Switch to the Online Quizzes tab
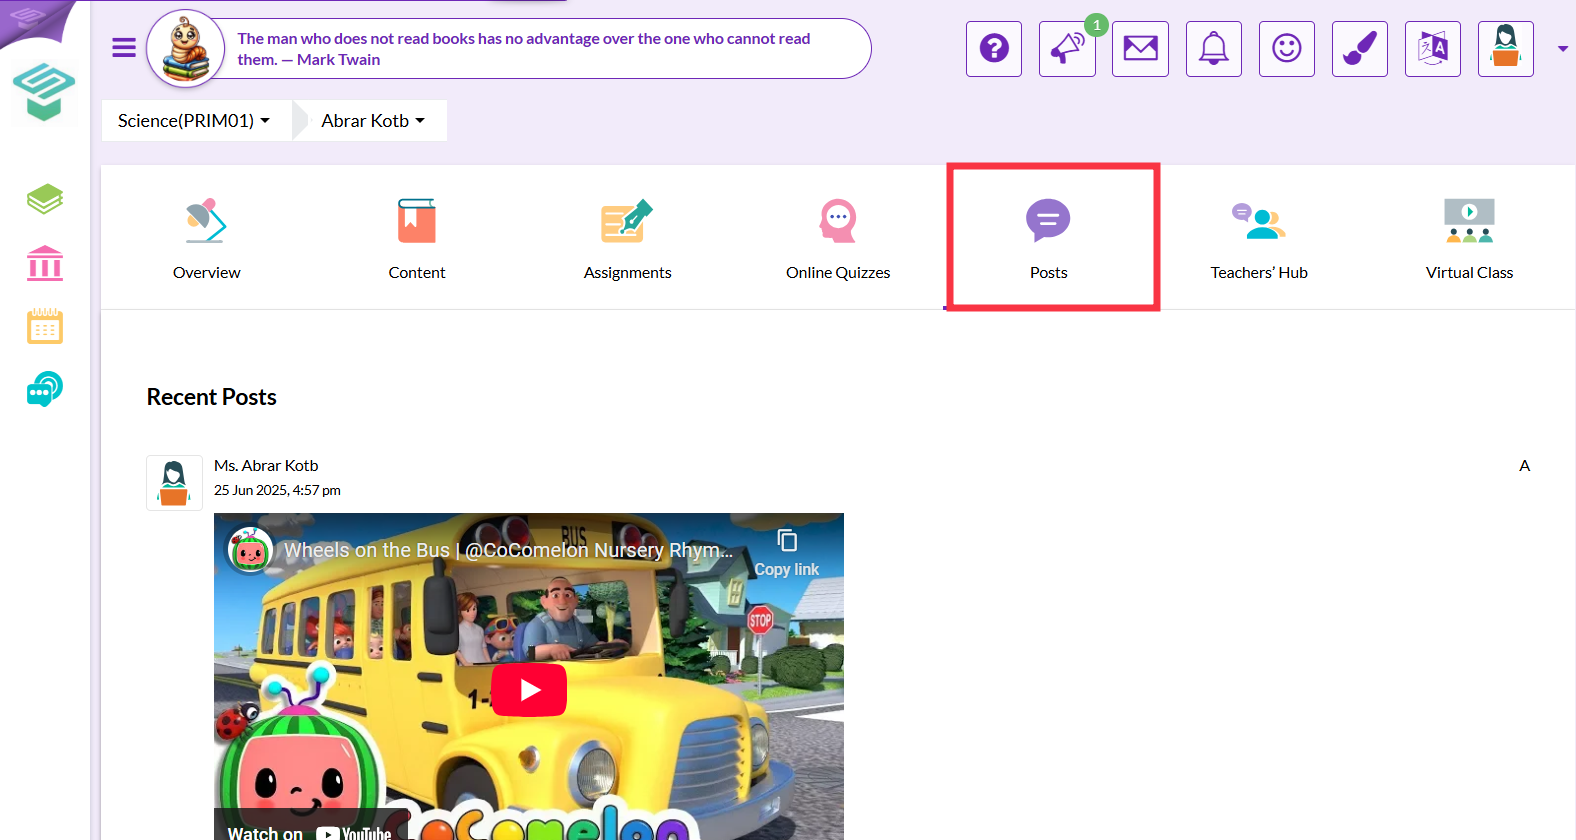This screenshot has height=840, width=1576. tap(838, 238)
